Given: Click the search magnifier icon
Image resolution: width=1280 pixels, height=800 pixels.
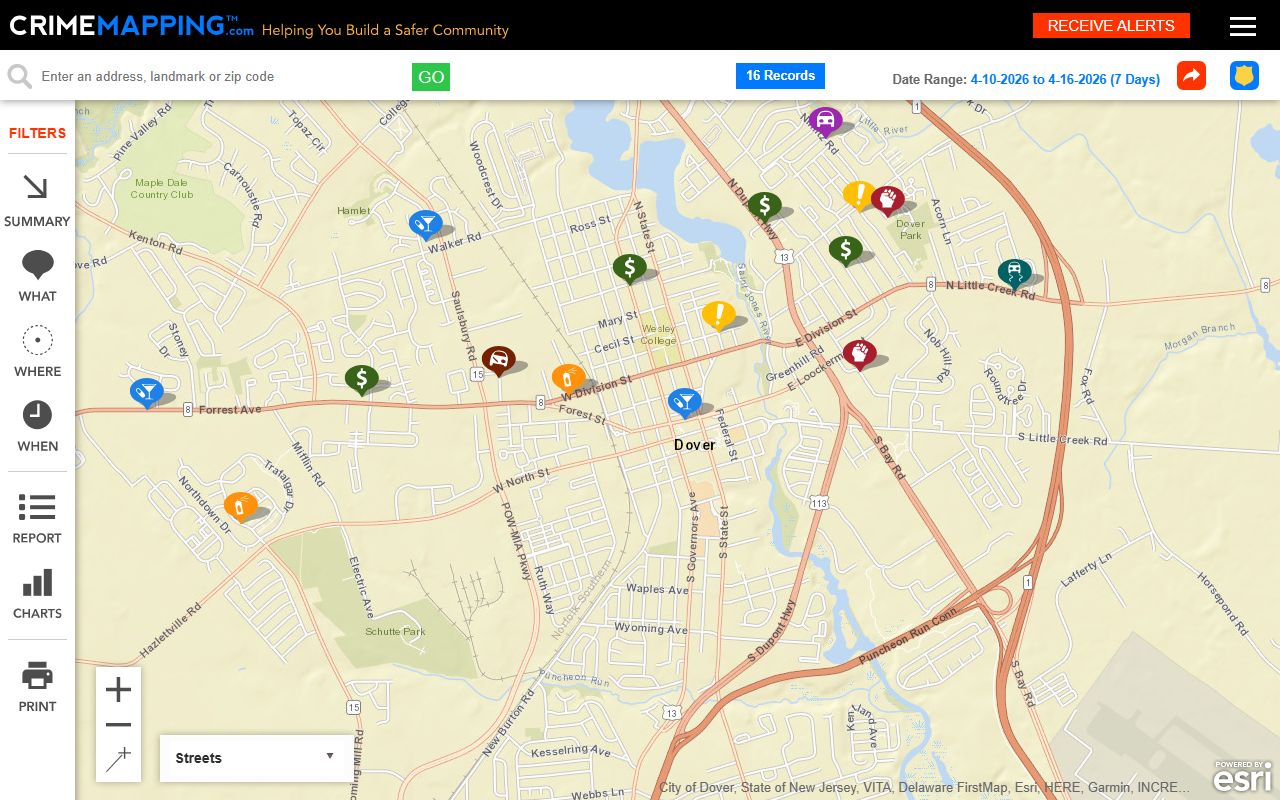Looking at the screenshot, I should pyautogui.click(x=19, y=77).
